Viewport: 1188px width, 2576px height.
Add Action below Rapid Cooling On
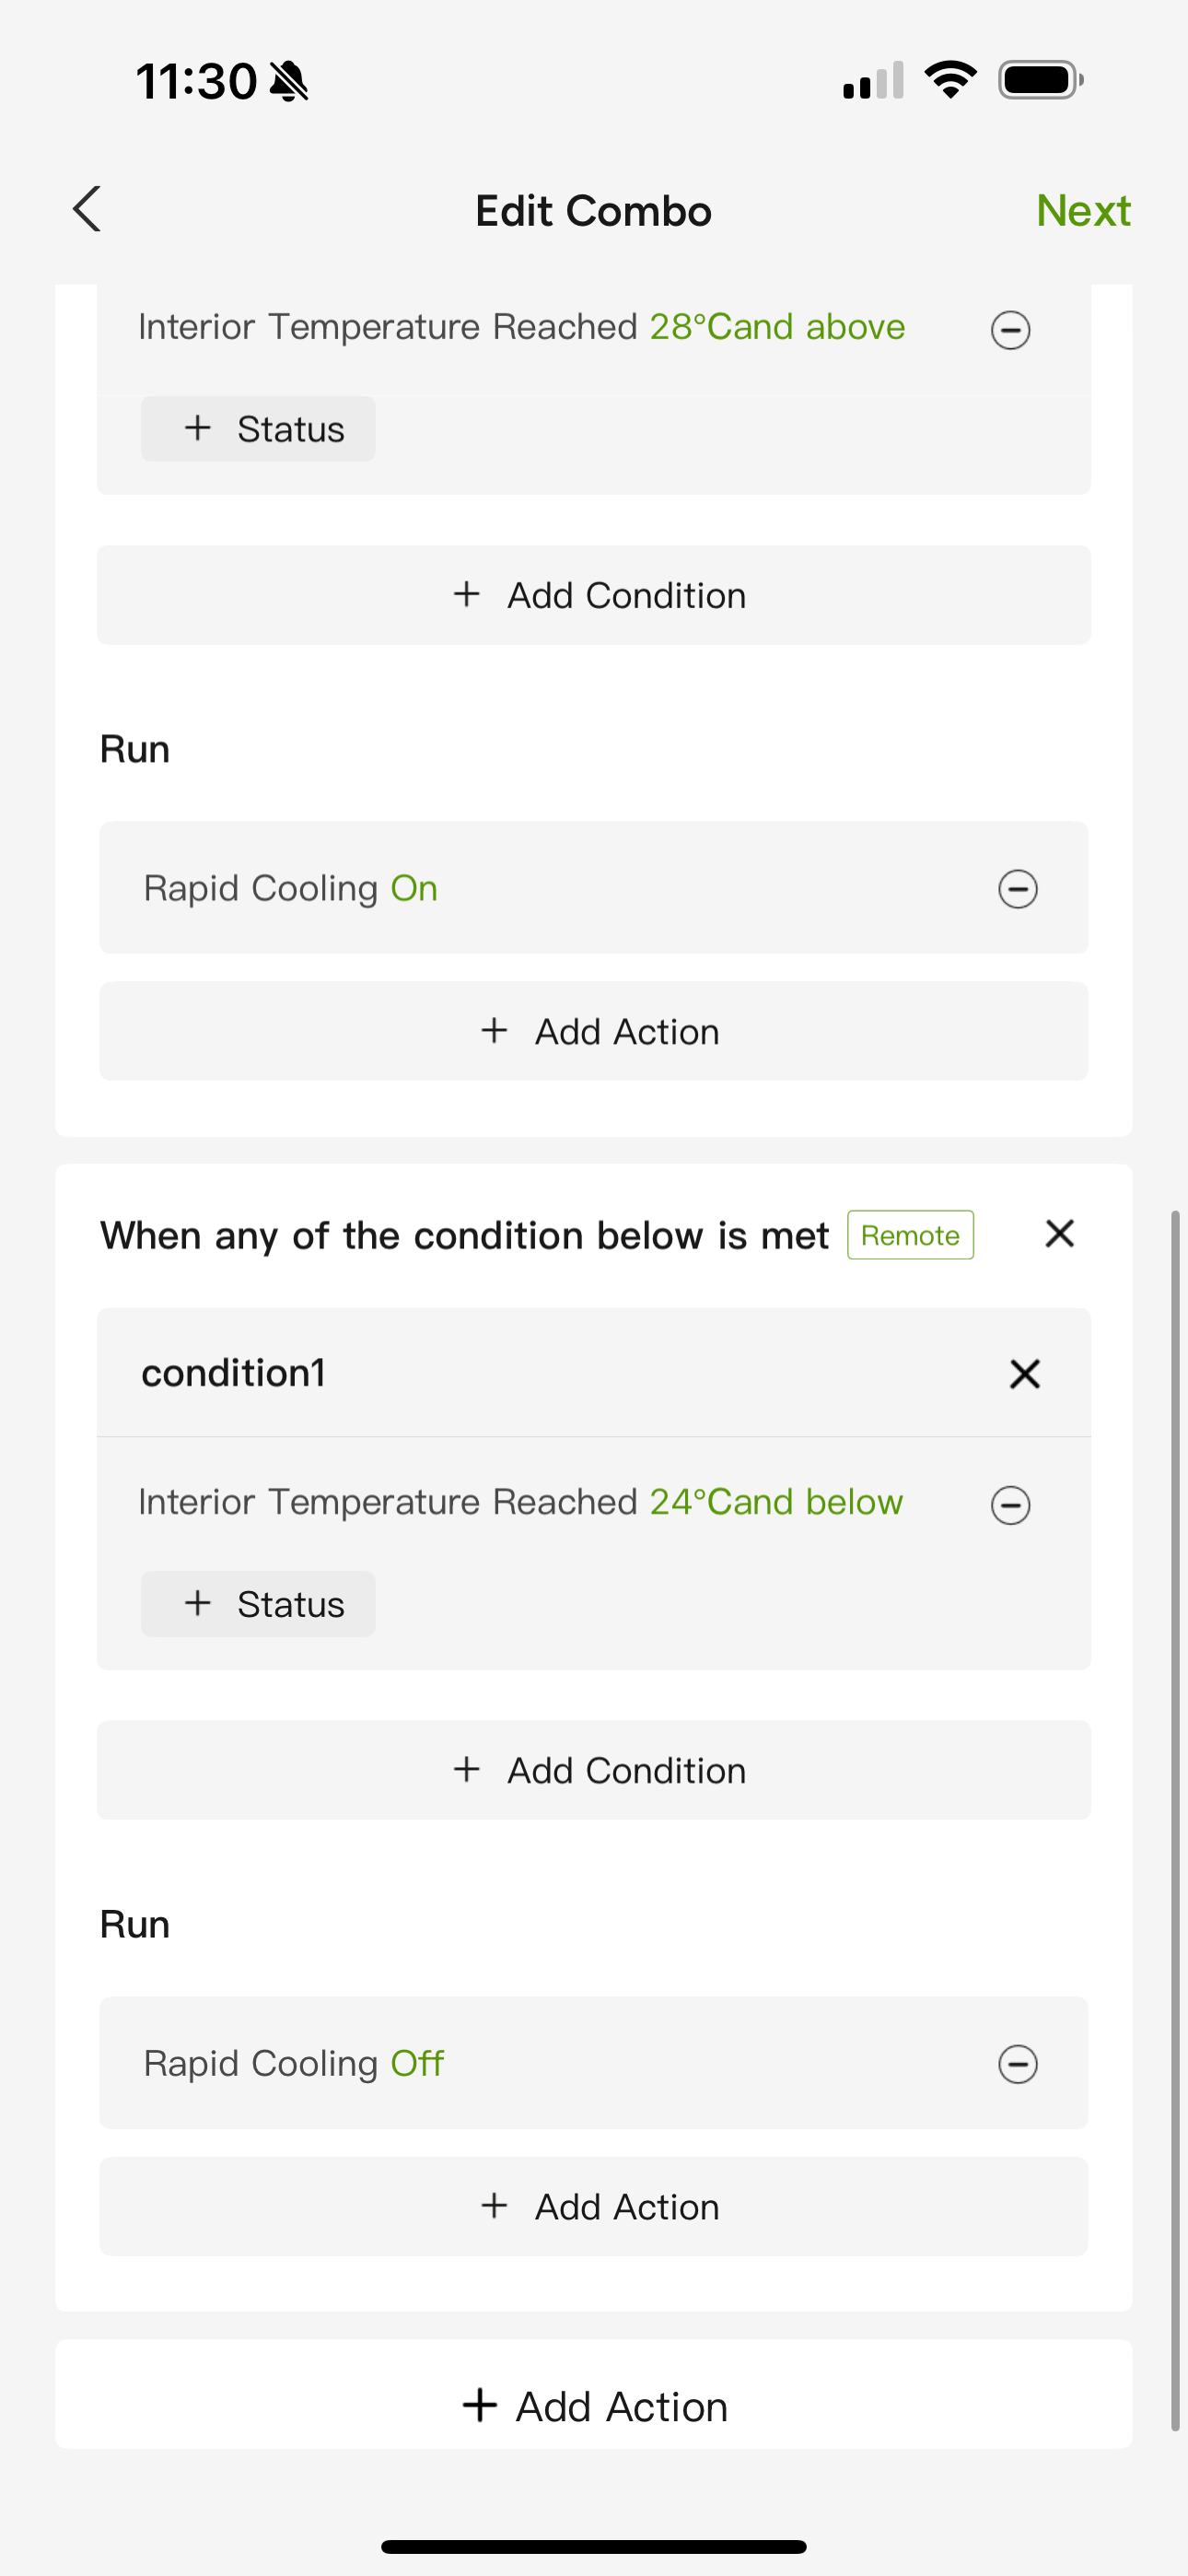594,1031
